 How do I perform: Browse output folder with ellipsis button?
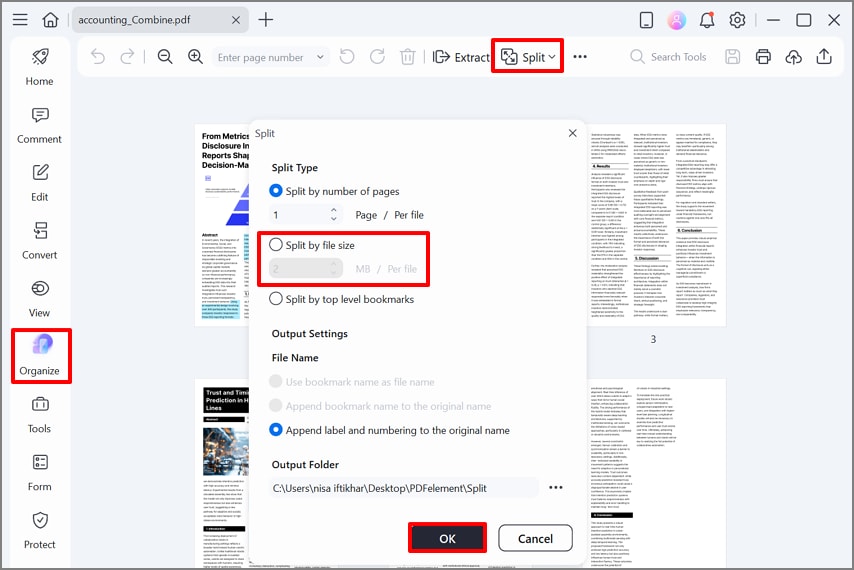click(556, 487)
